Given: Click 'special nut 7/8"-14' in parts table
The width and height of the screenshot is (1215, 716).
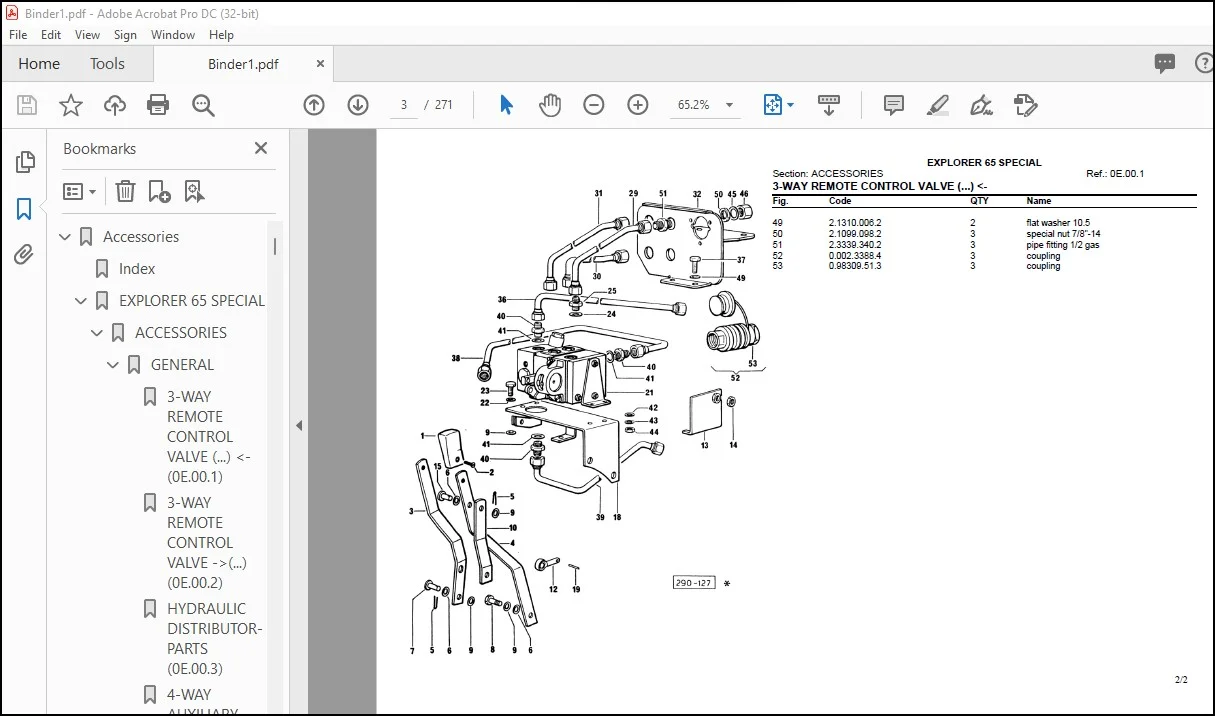Looking at the screenshot, I should coord(1063,234).
